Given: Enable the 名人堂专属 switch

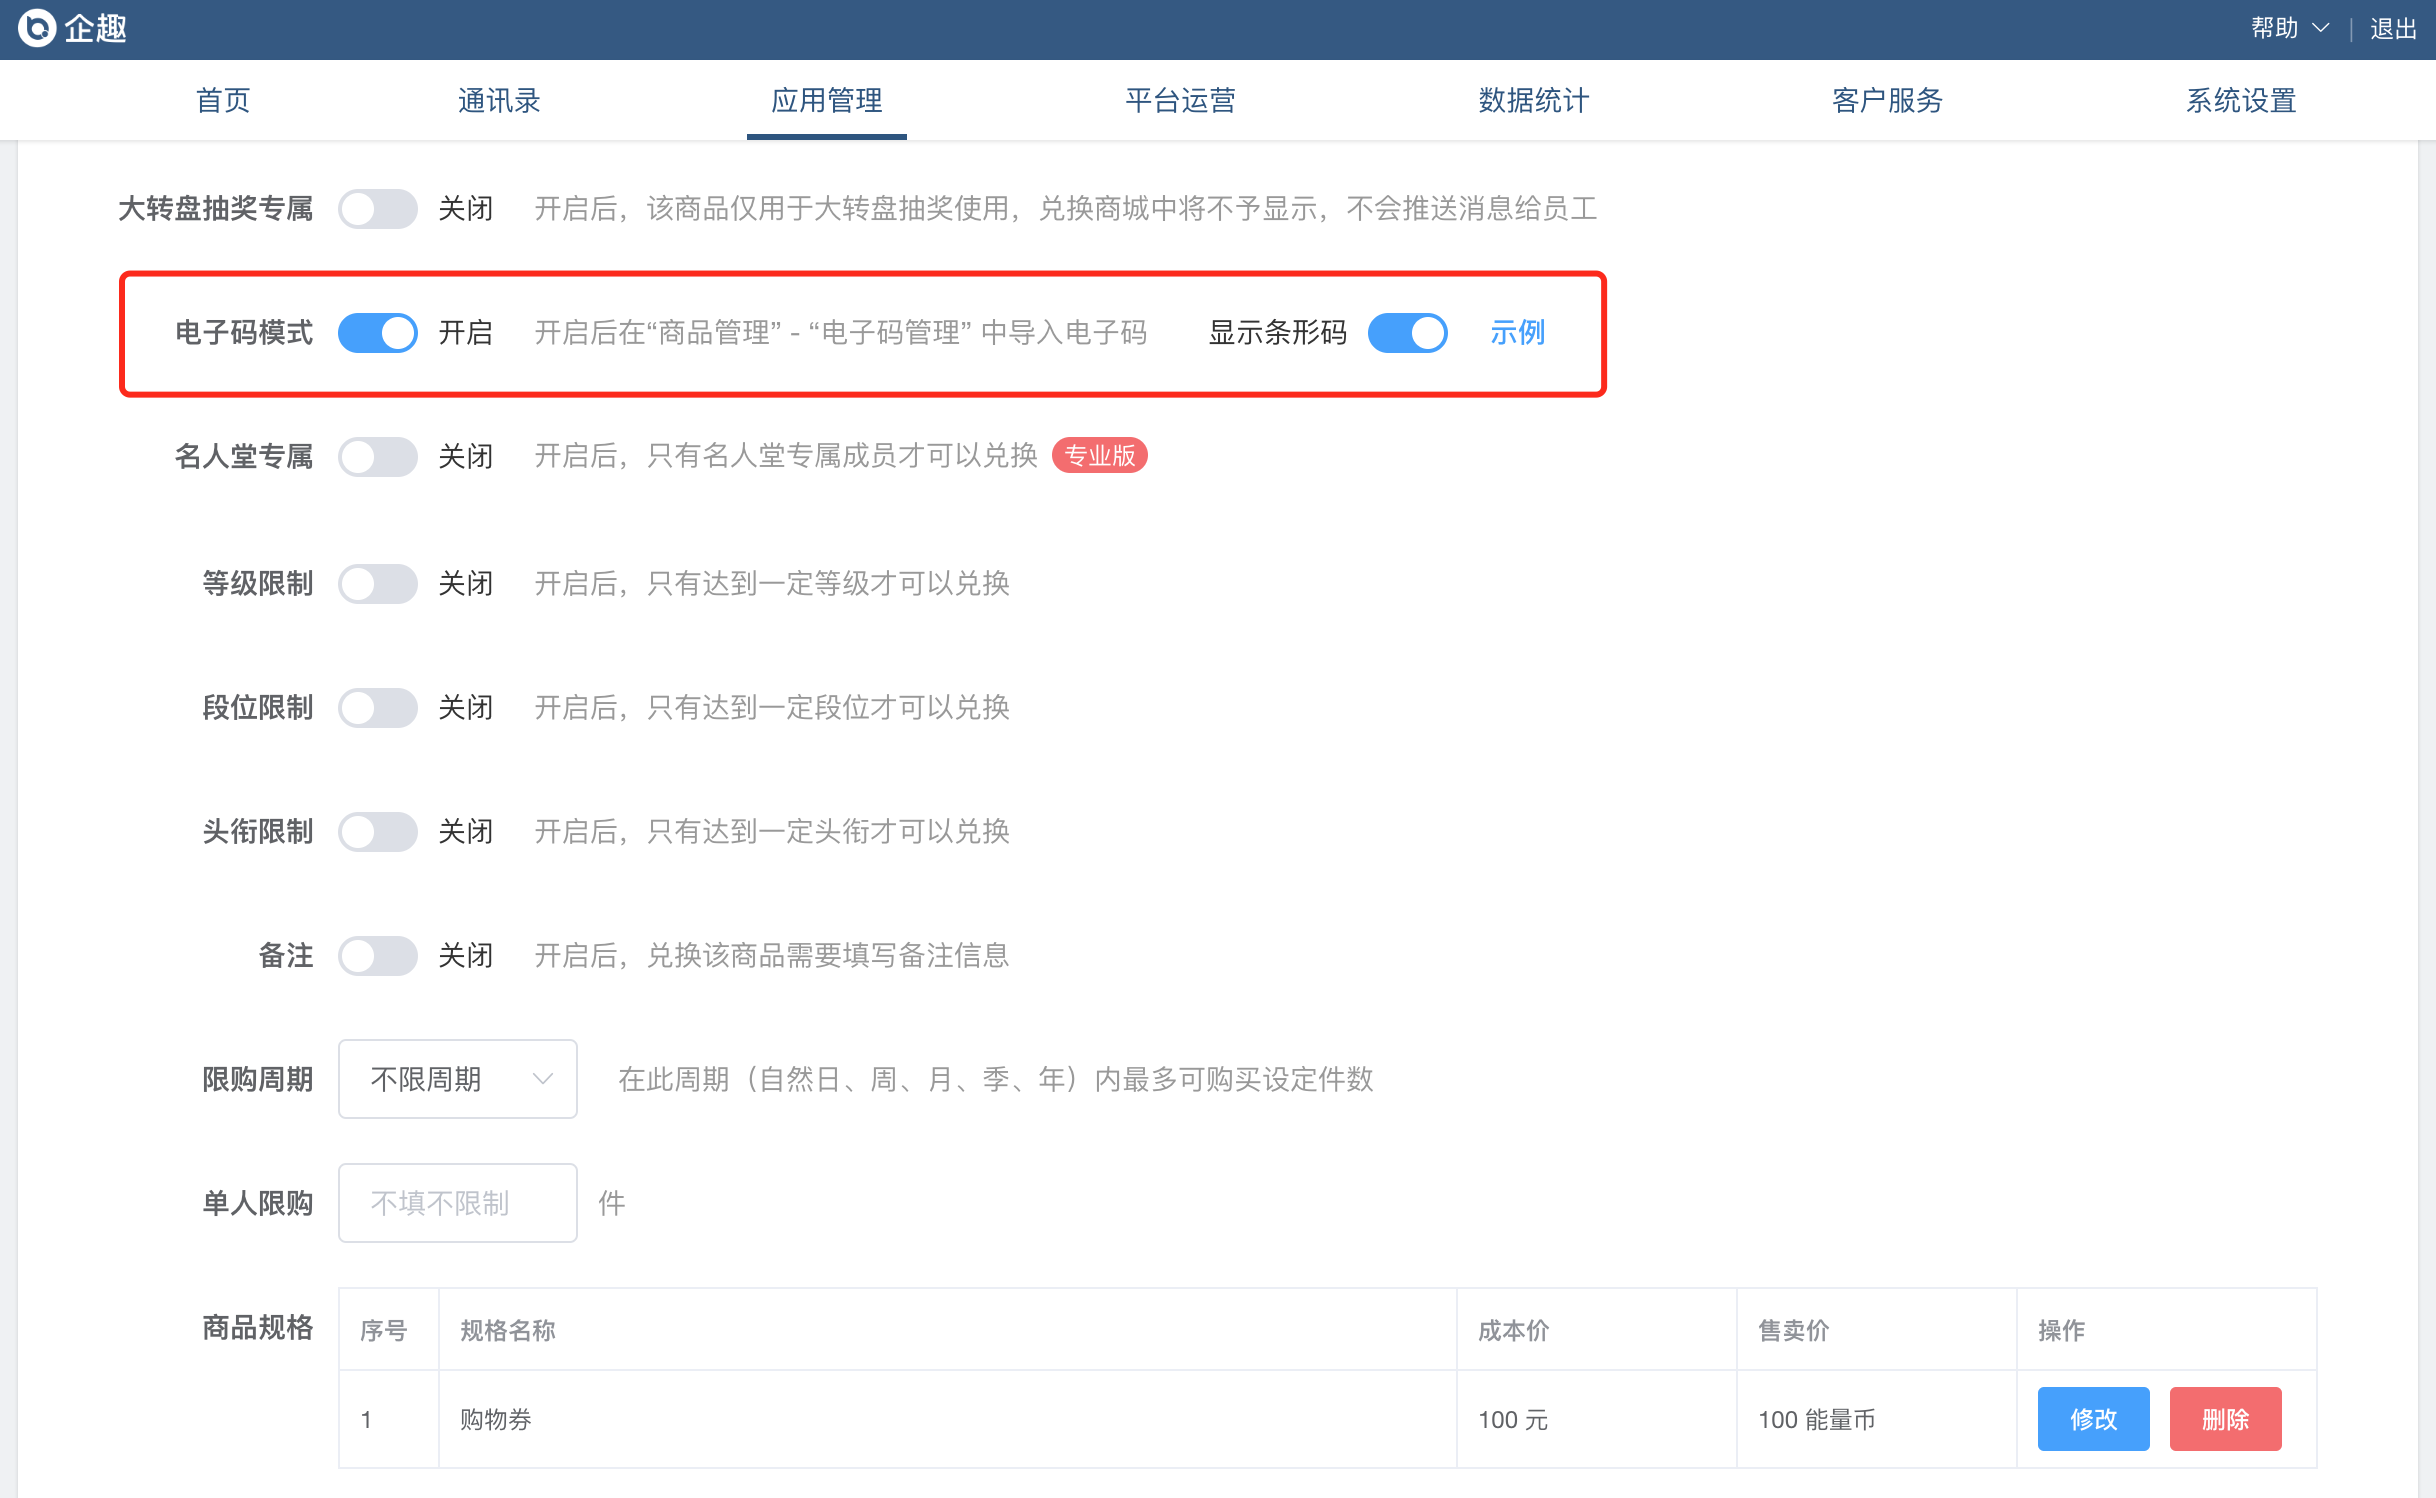Looking at the screenshot, I should (377, 456).
